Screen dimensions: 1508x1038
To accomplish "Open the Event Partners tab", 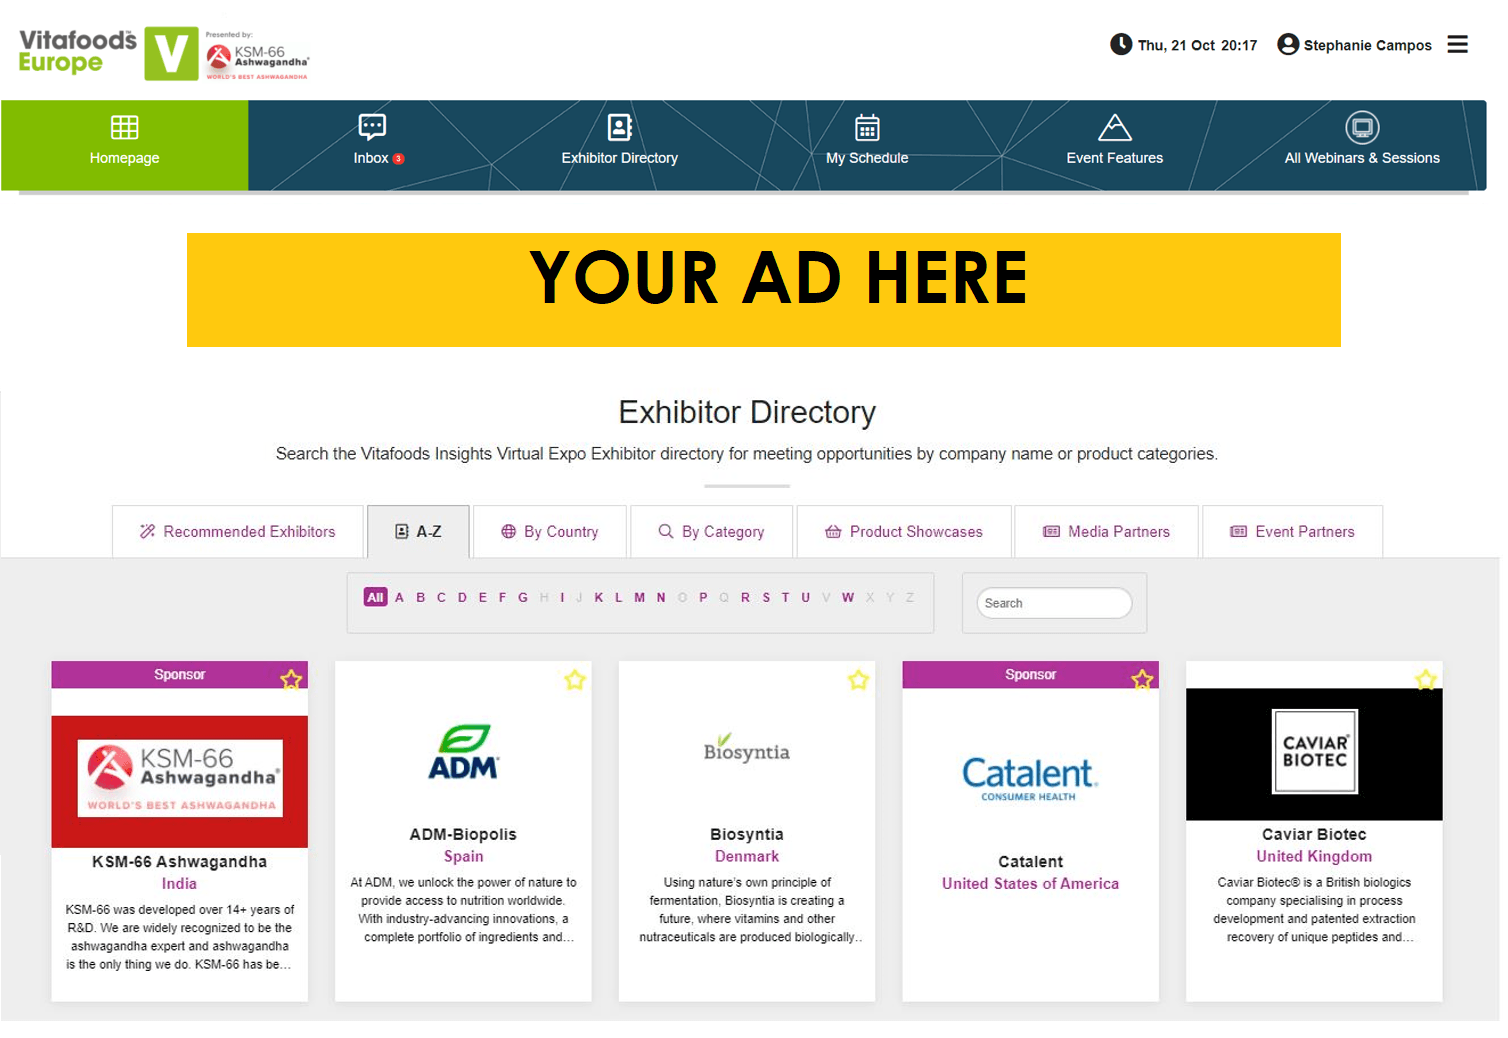I will [x=1292, y=531].
